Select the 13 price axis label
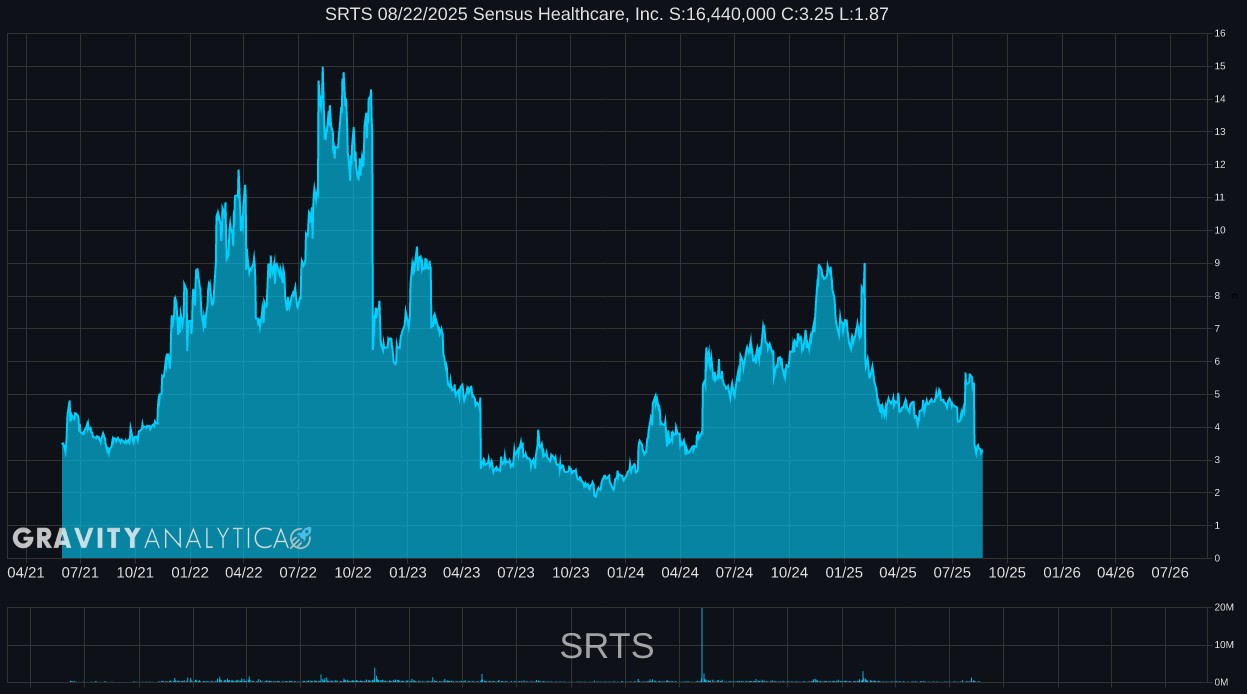This screenshot has width=1247, height=694. 1220,132
